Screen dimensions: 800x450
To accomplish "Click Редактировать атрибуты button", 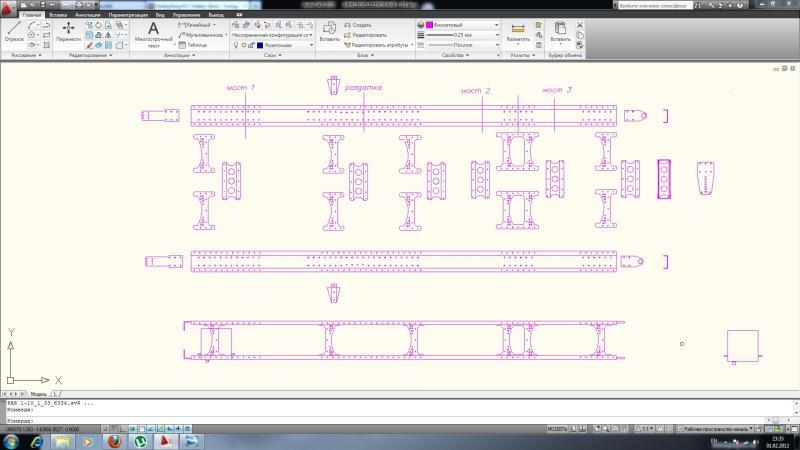I will point(376,45).
